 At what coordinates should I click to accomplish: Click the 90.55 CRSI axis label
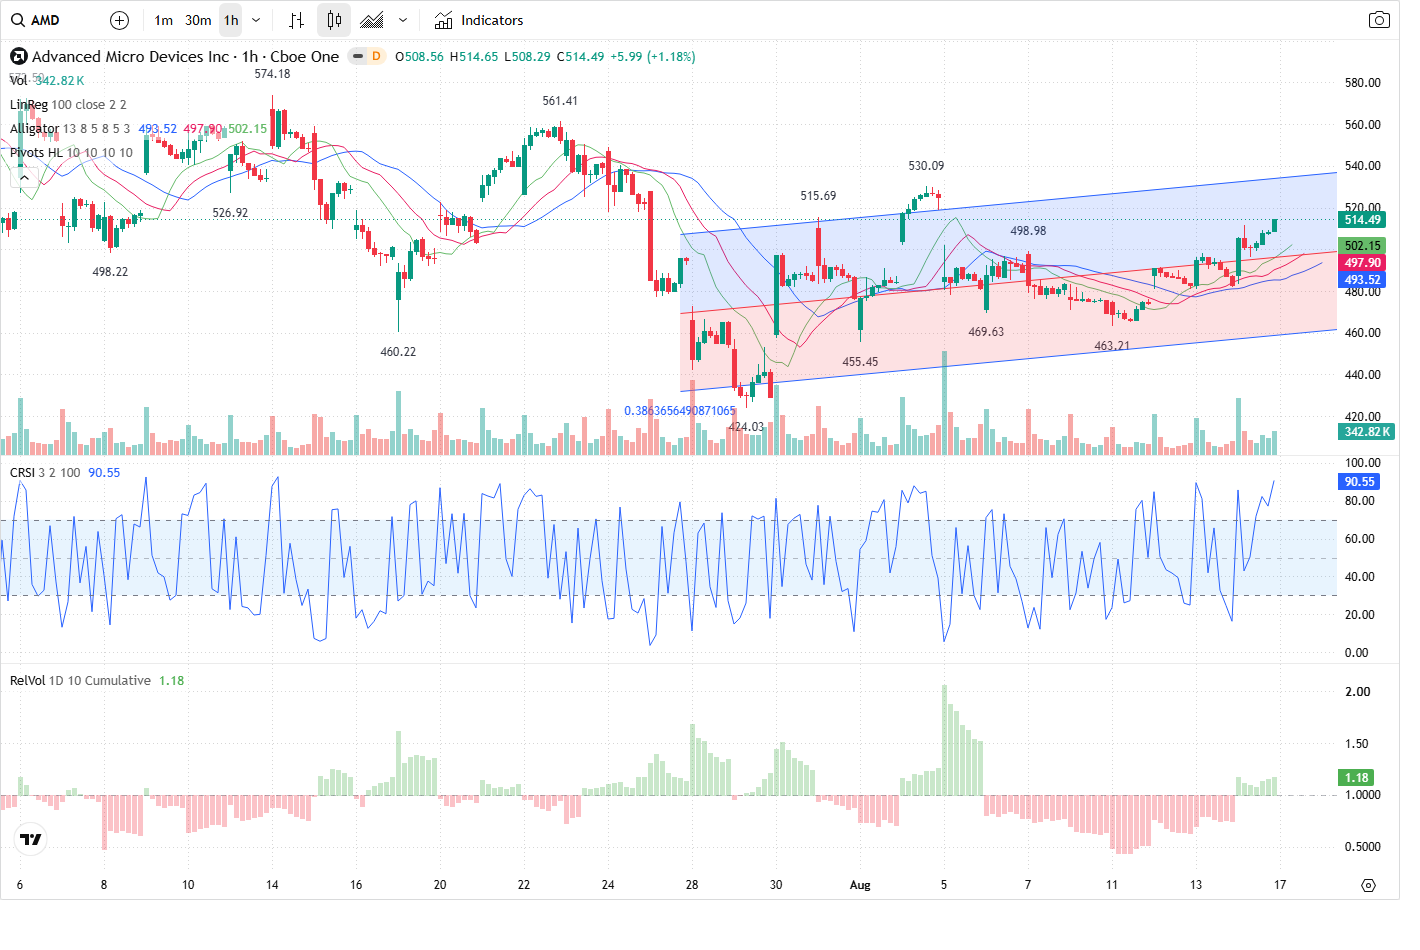(x=1359, y=482)
